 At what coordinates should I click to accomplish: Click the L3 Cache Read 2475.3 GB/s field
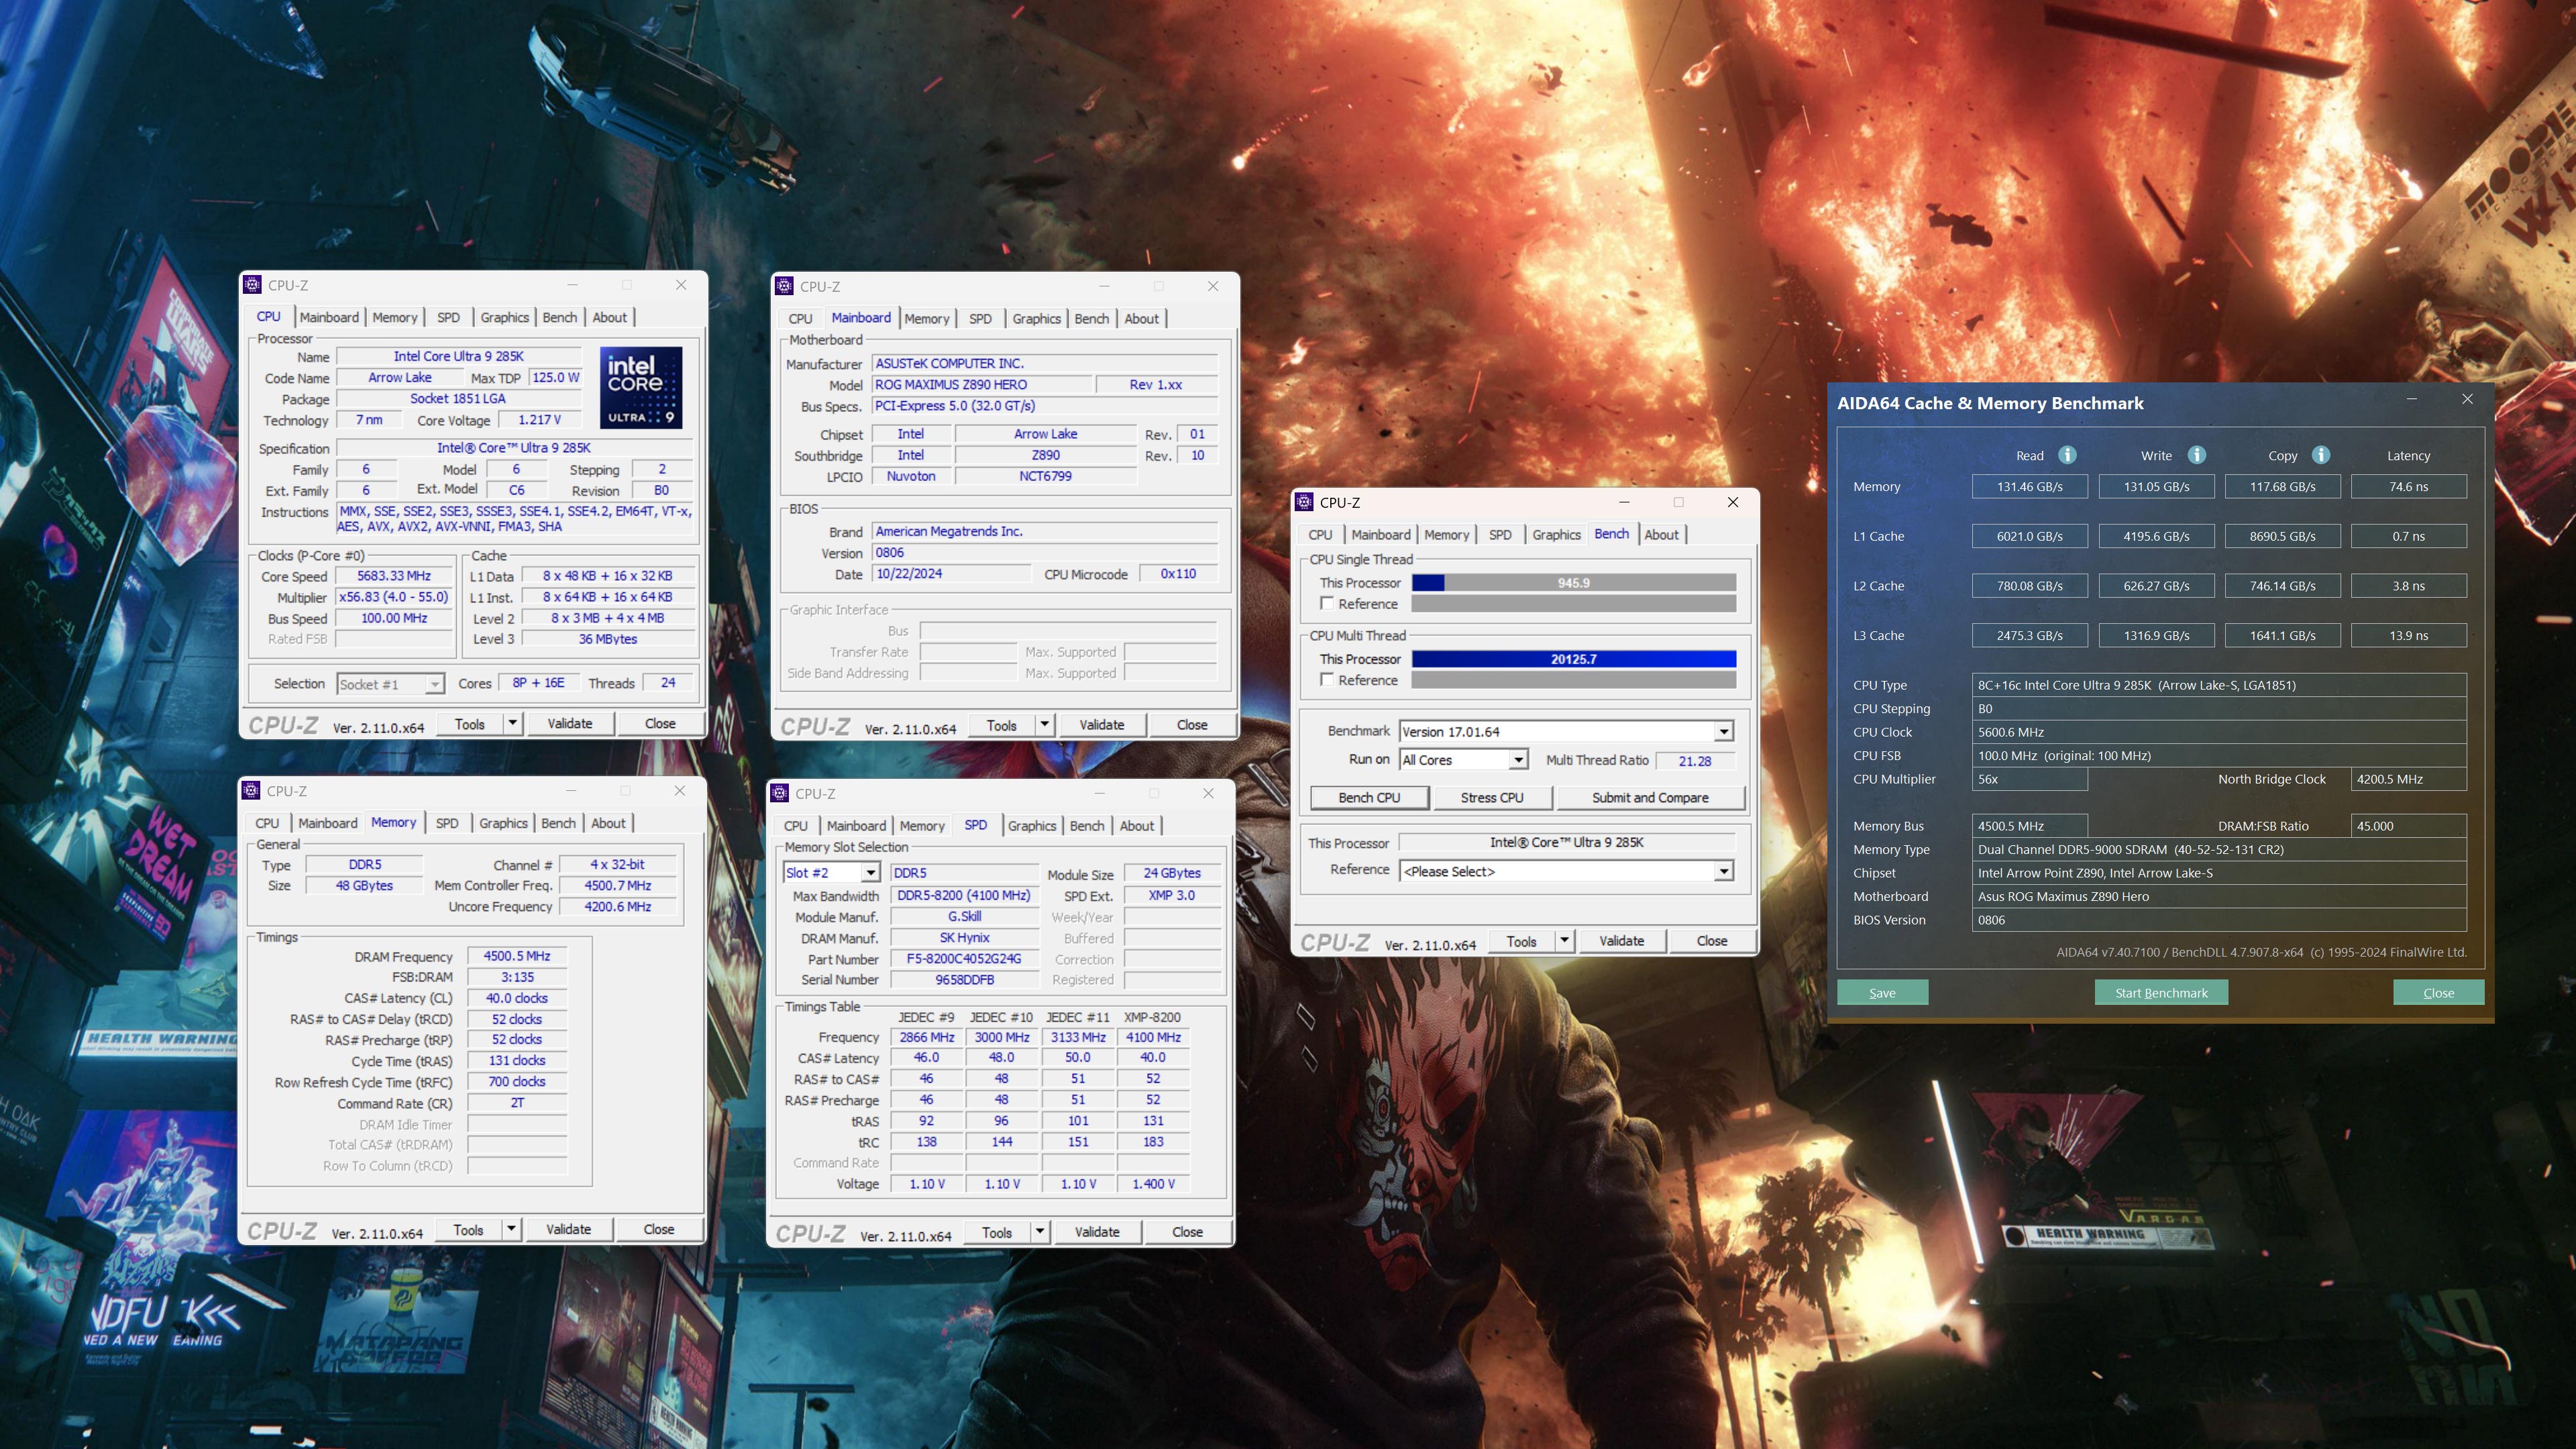coord(2029,636)
